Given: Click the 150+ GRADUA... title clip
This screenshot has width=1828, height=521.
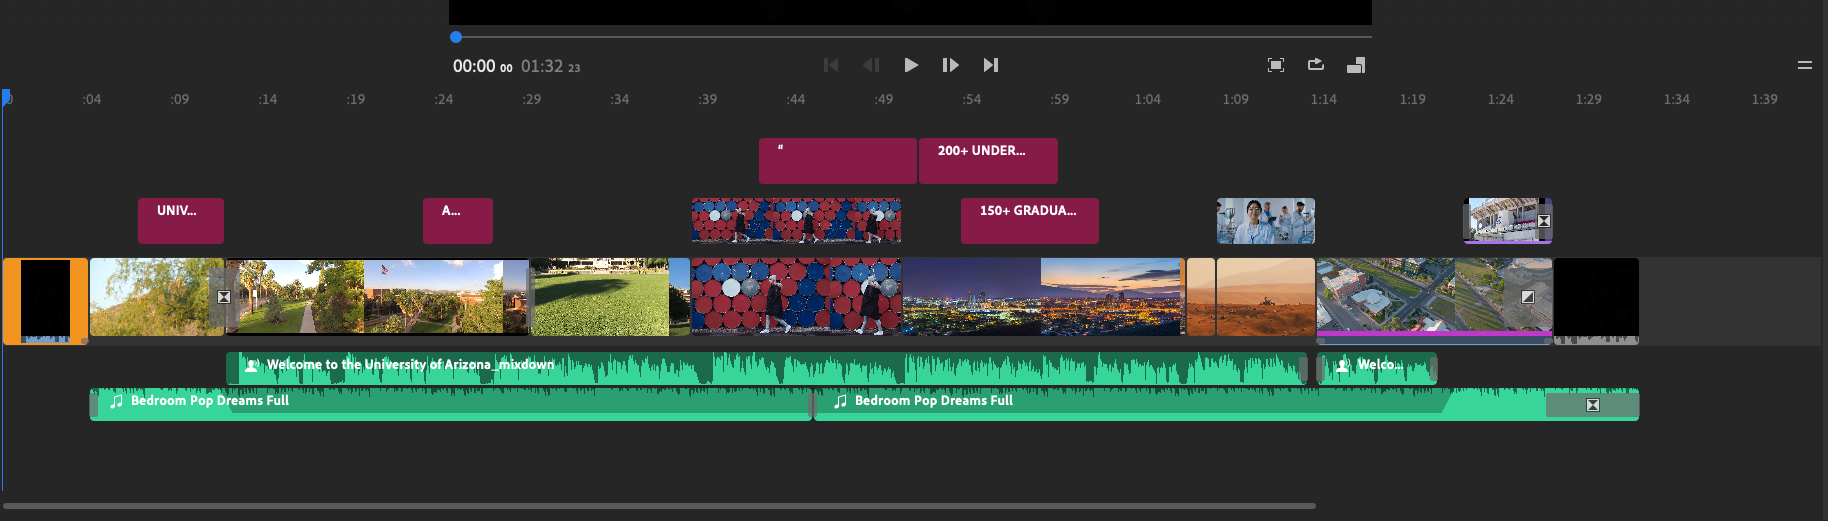Looking at the screenshot, I should [1030, 221].
